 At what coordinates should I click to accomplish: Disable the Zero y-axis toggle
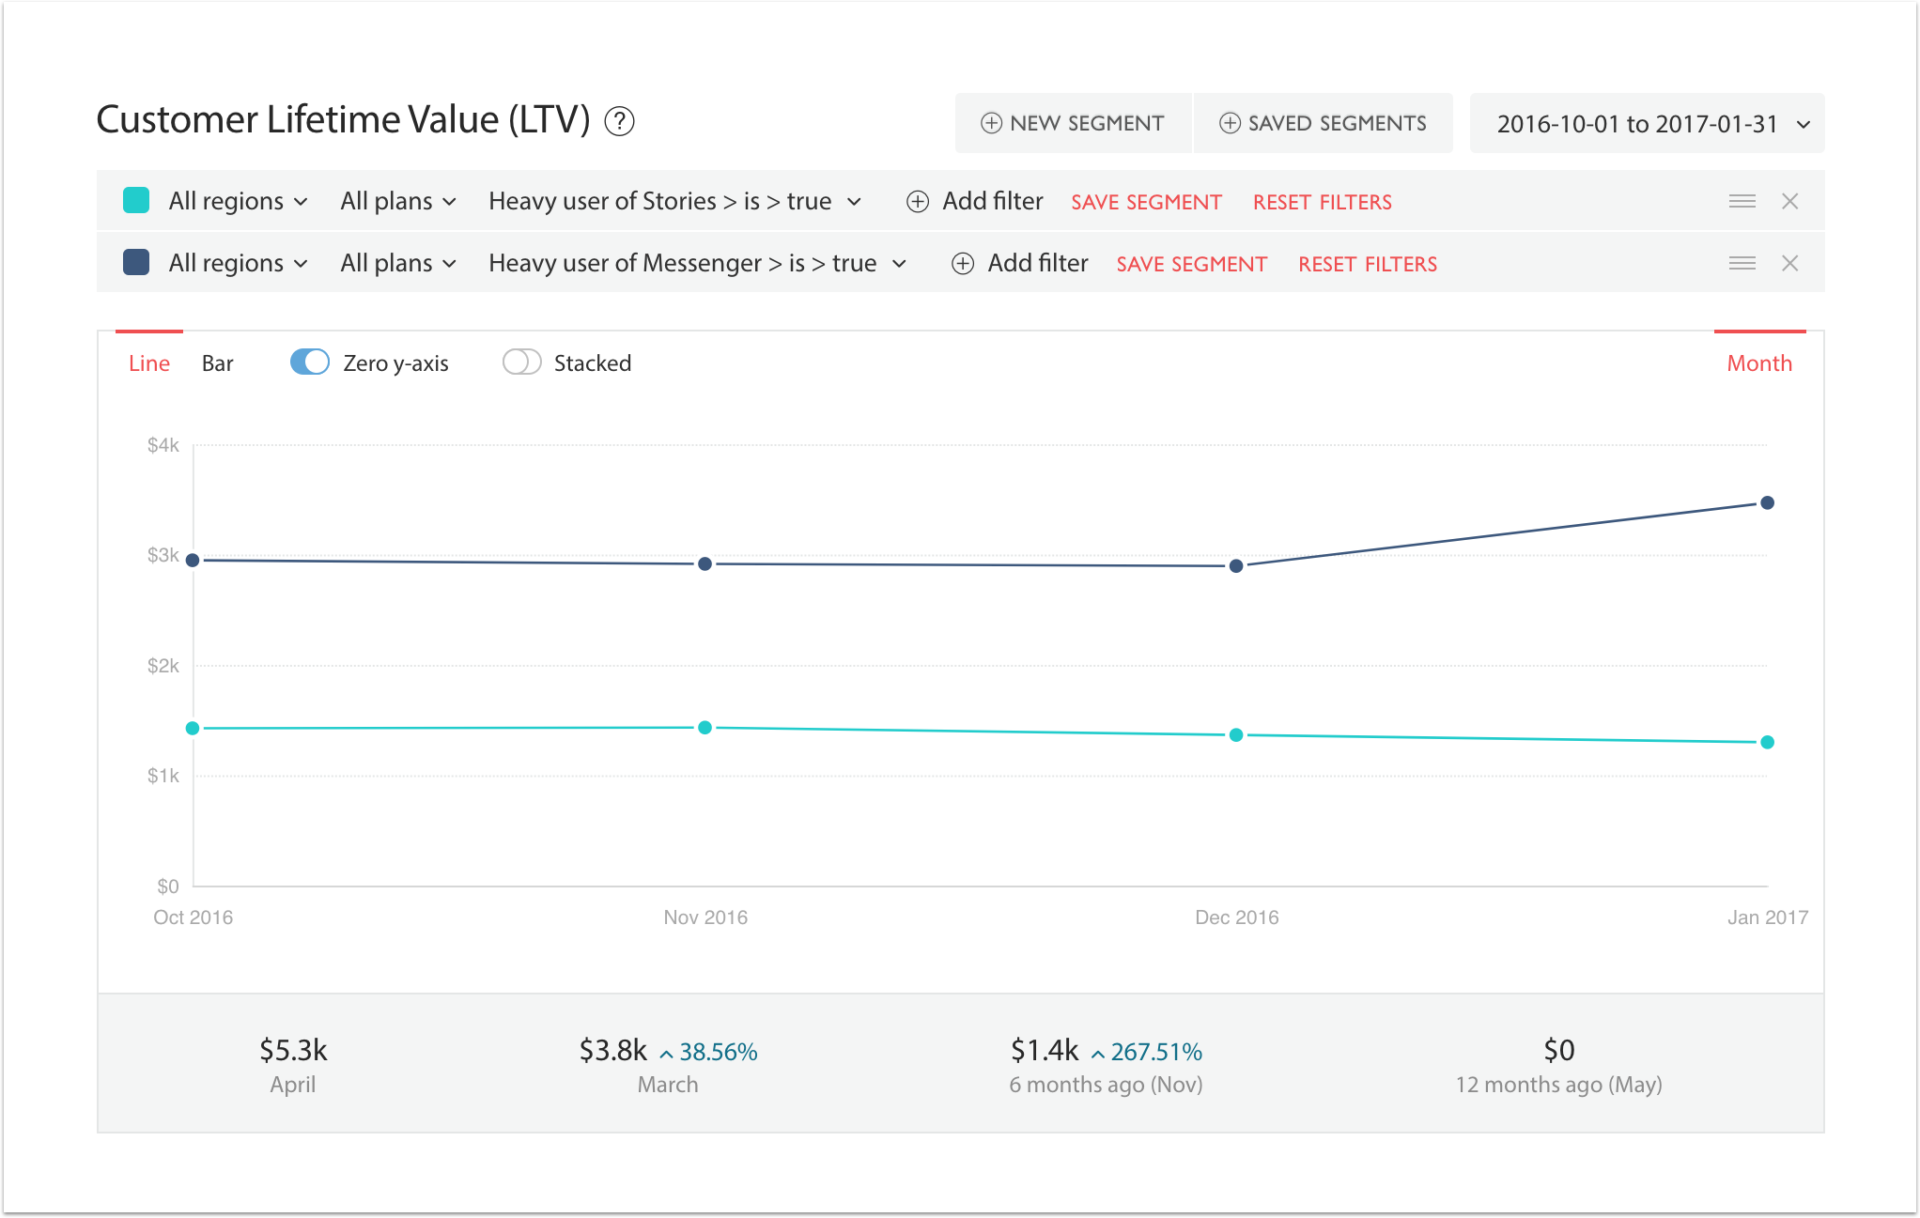point(309,362)
